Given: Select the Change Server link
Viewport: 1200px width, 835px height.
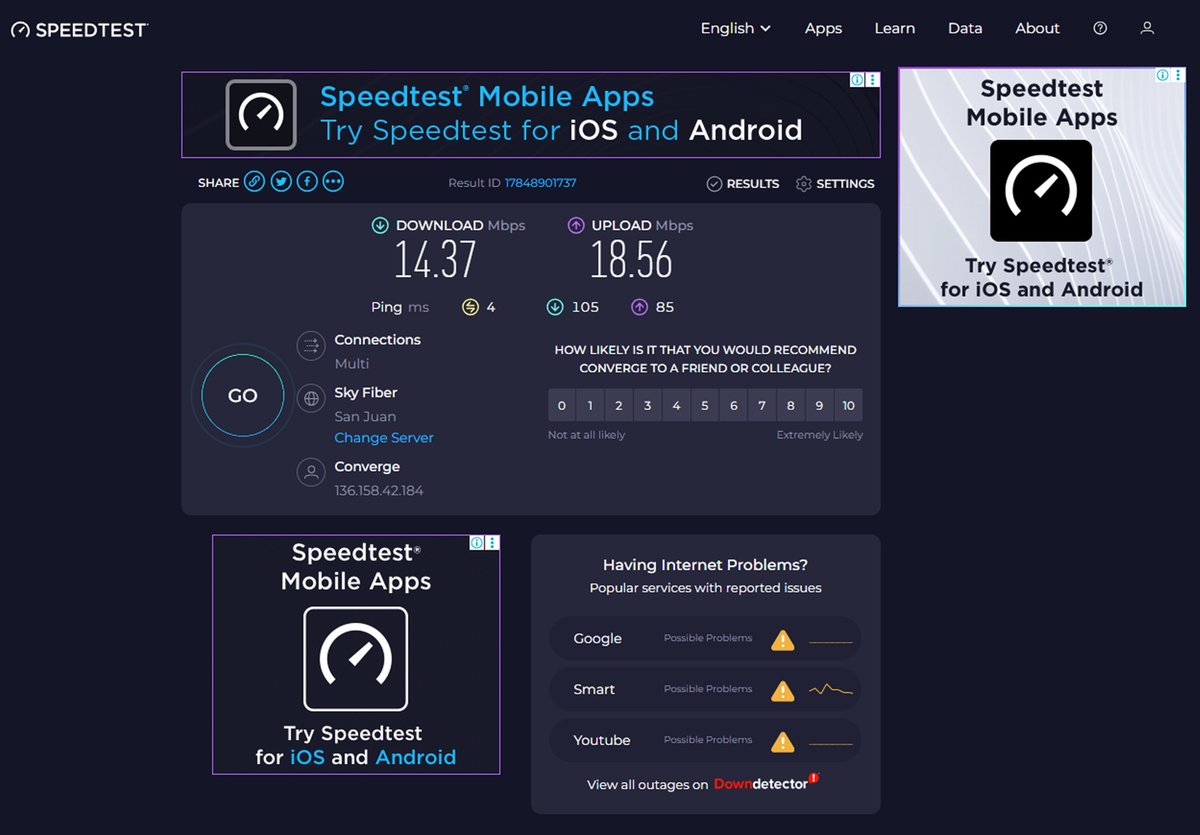Looking at the screenshot, I should (384, 438).
